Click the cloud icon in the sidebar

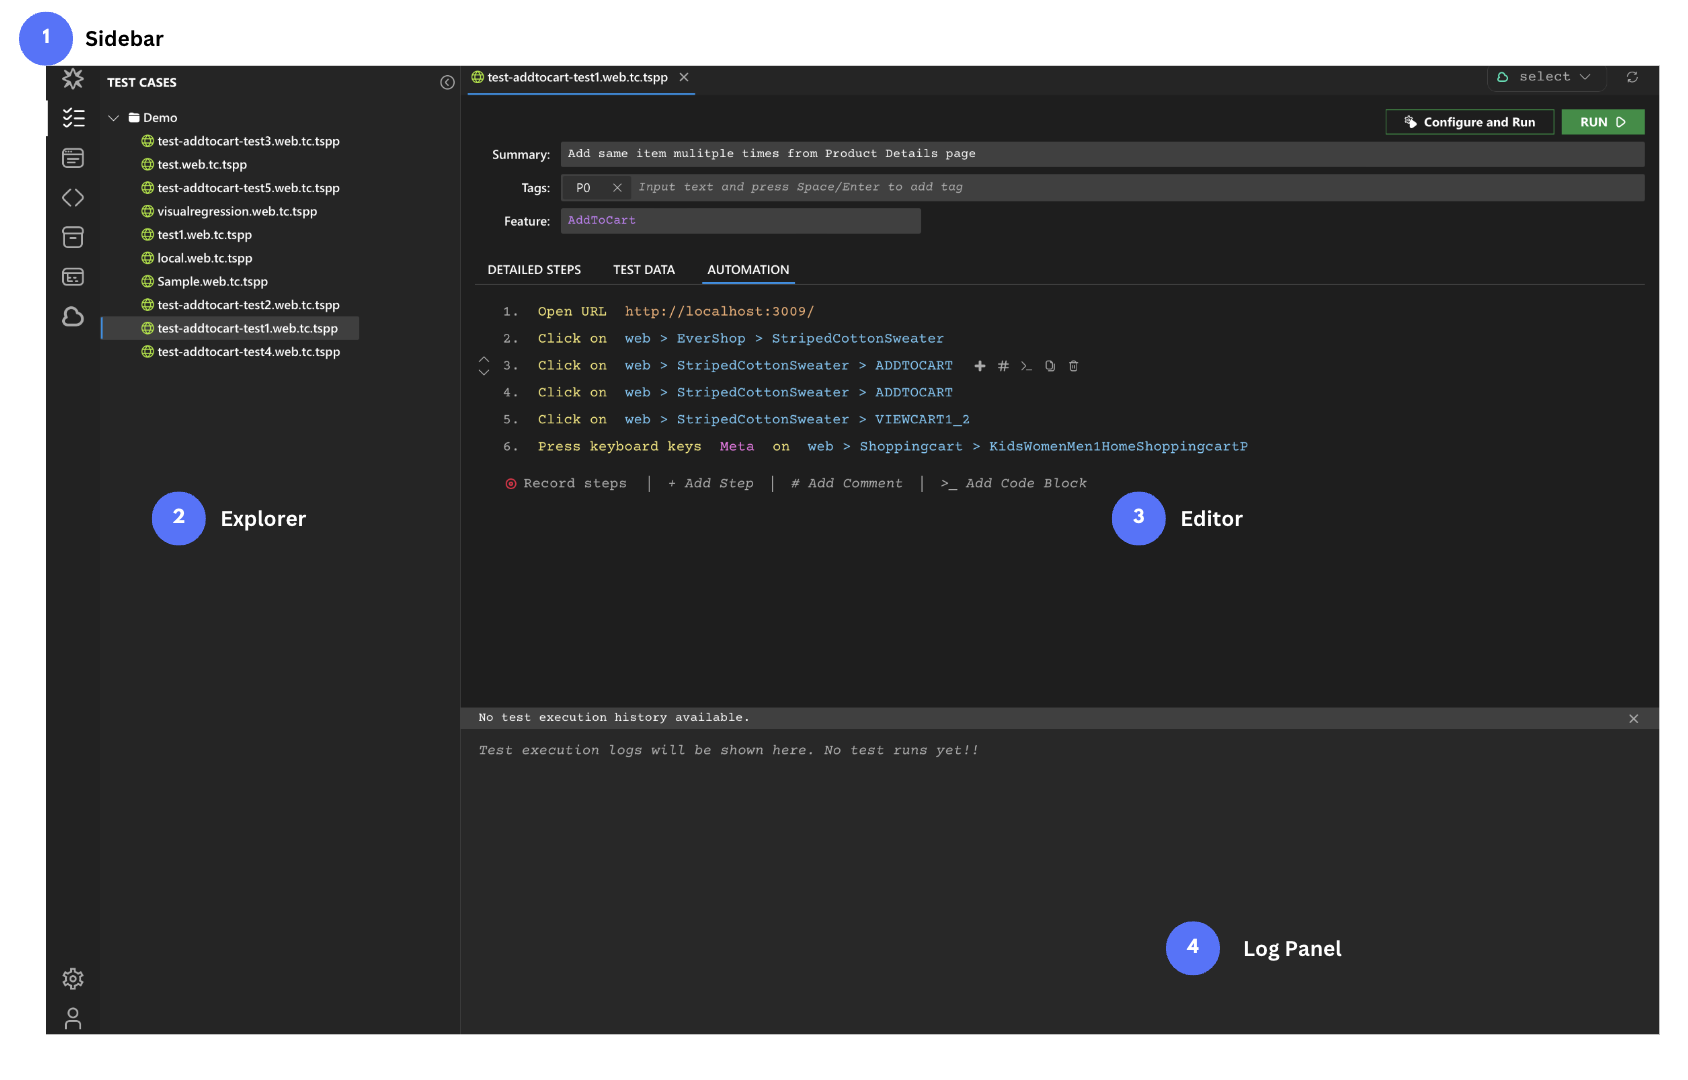tap(73, 317)
